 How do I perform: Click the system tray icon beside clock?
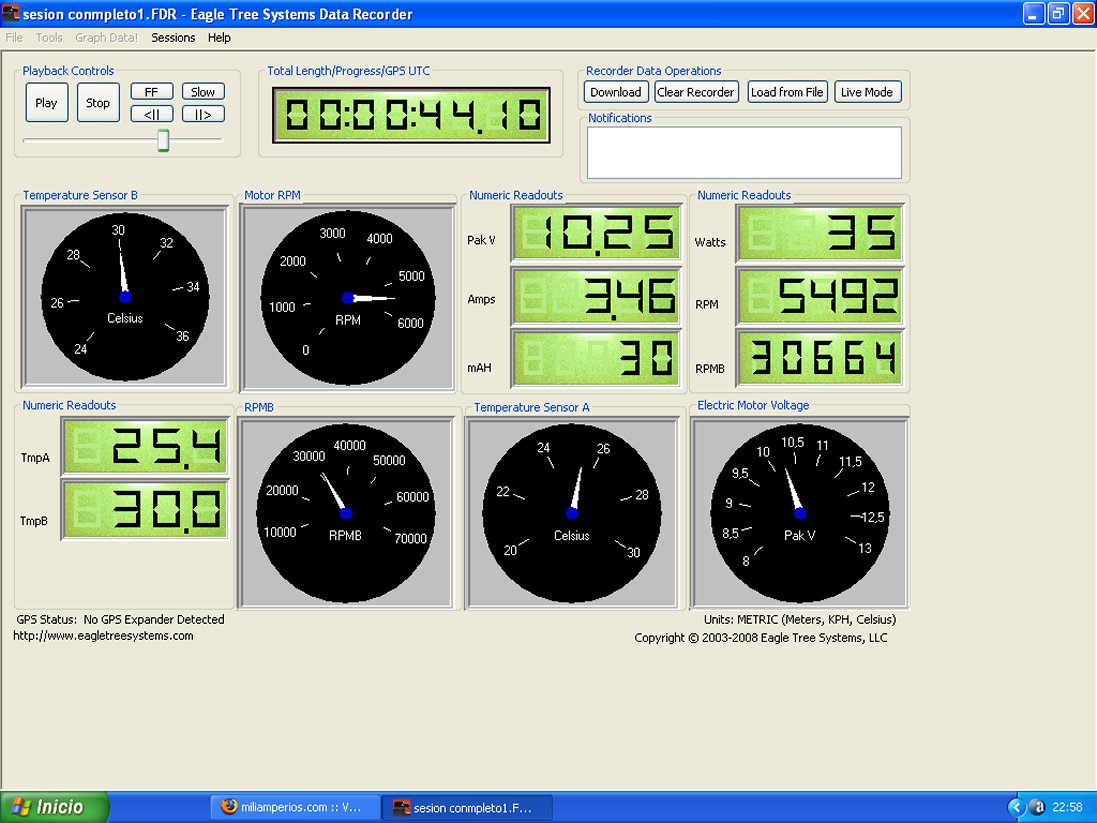[x=1038, y=808]
